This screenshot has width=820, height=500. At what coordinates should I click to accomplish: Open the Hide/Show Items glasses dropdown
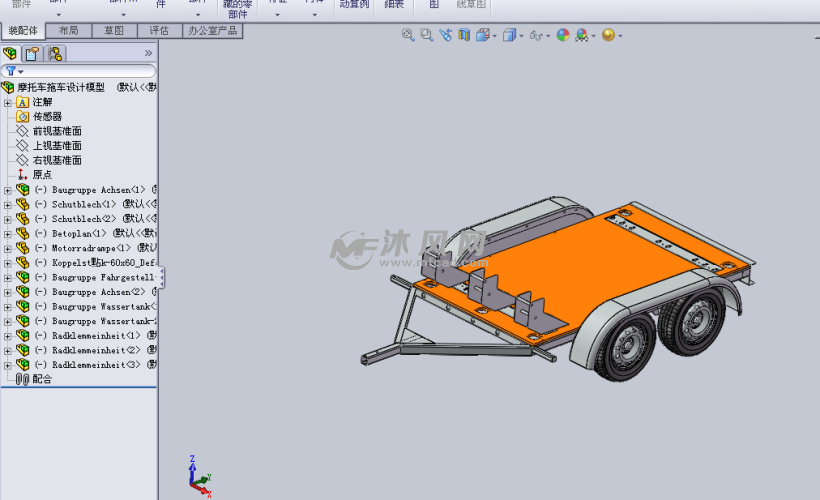[x=538, y=35]
